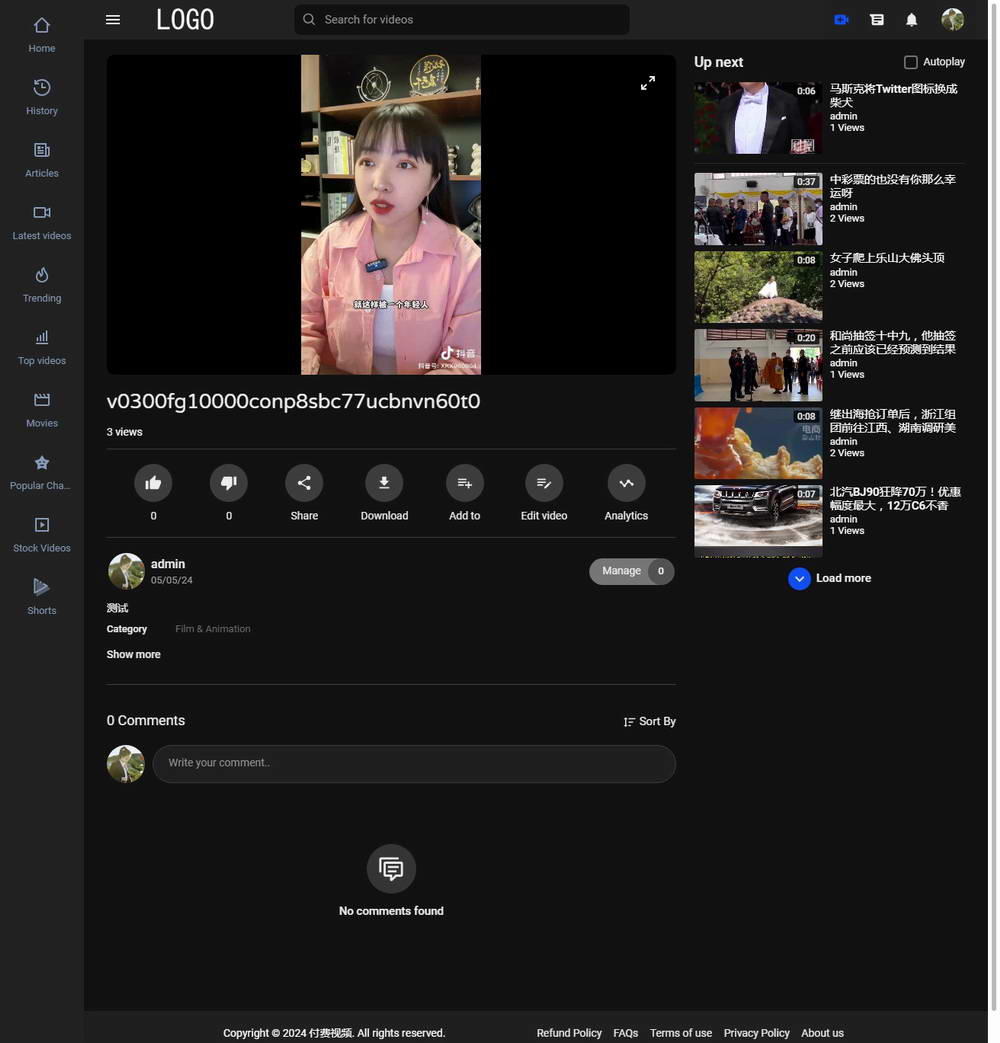Viewport: 1000px width, 1043px height.
Task: Click the Search for videos field
Action: pos(462,19)
